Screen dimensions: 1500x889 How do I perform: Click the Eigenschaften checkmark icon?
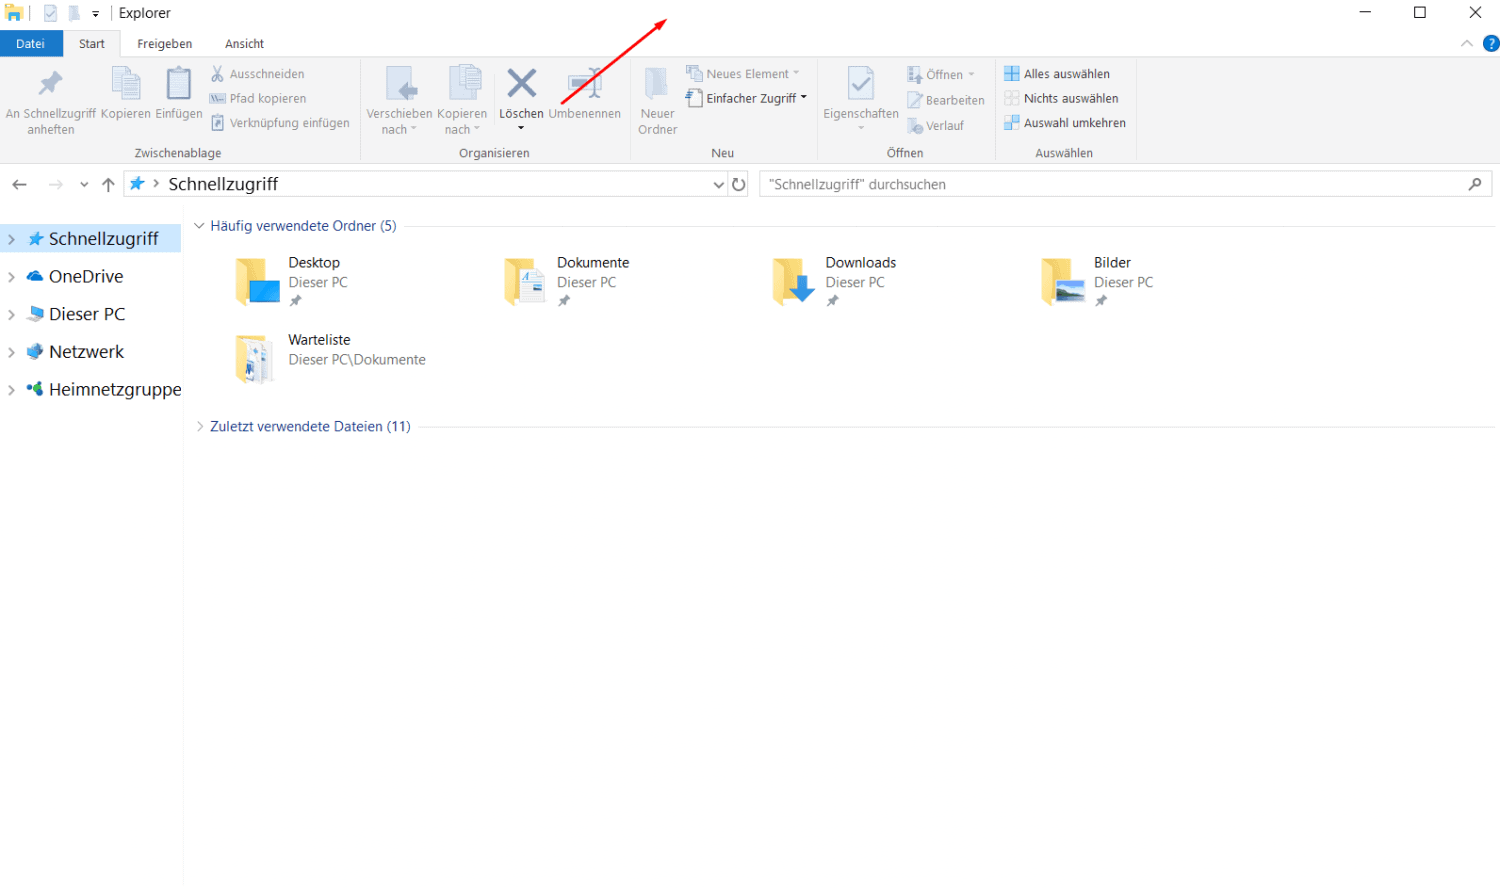pos(860,84)
